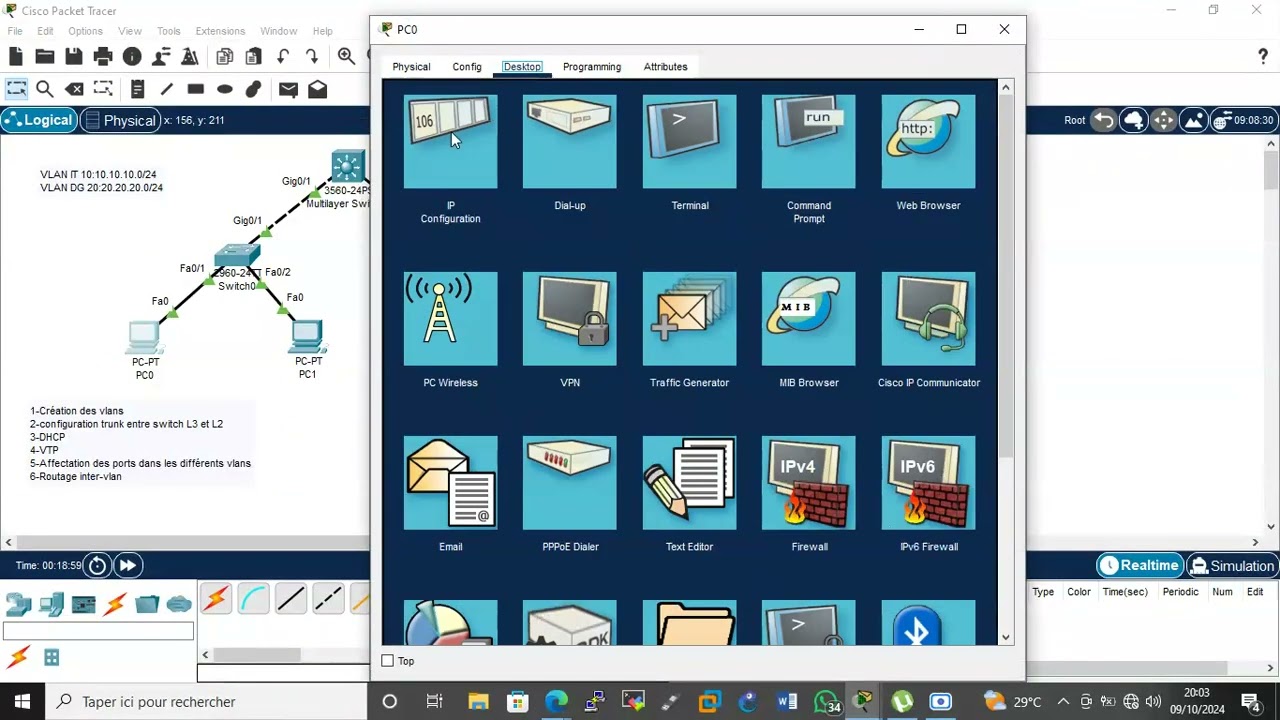Toggle the Top checkbox in PC0 window

pos(388,661)
